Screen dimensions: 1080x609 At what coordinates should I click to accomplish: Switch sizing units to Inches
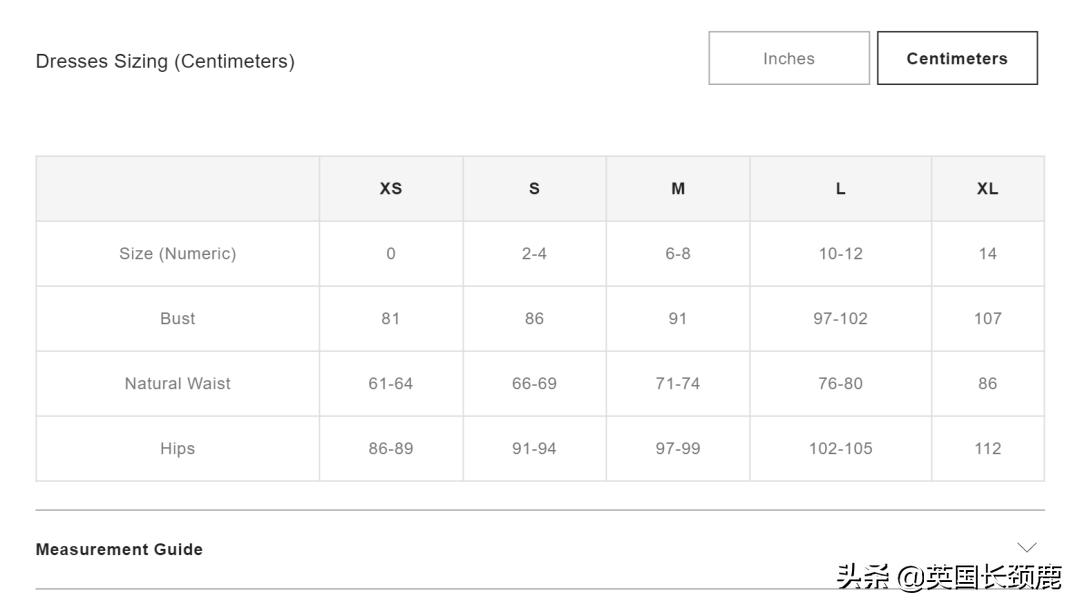pos(789,59)
